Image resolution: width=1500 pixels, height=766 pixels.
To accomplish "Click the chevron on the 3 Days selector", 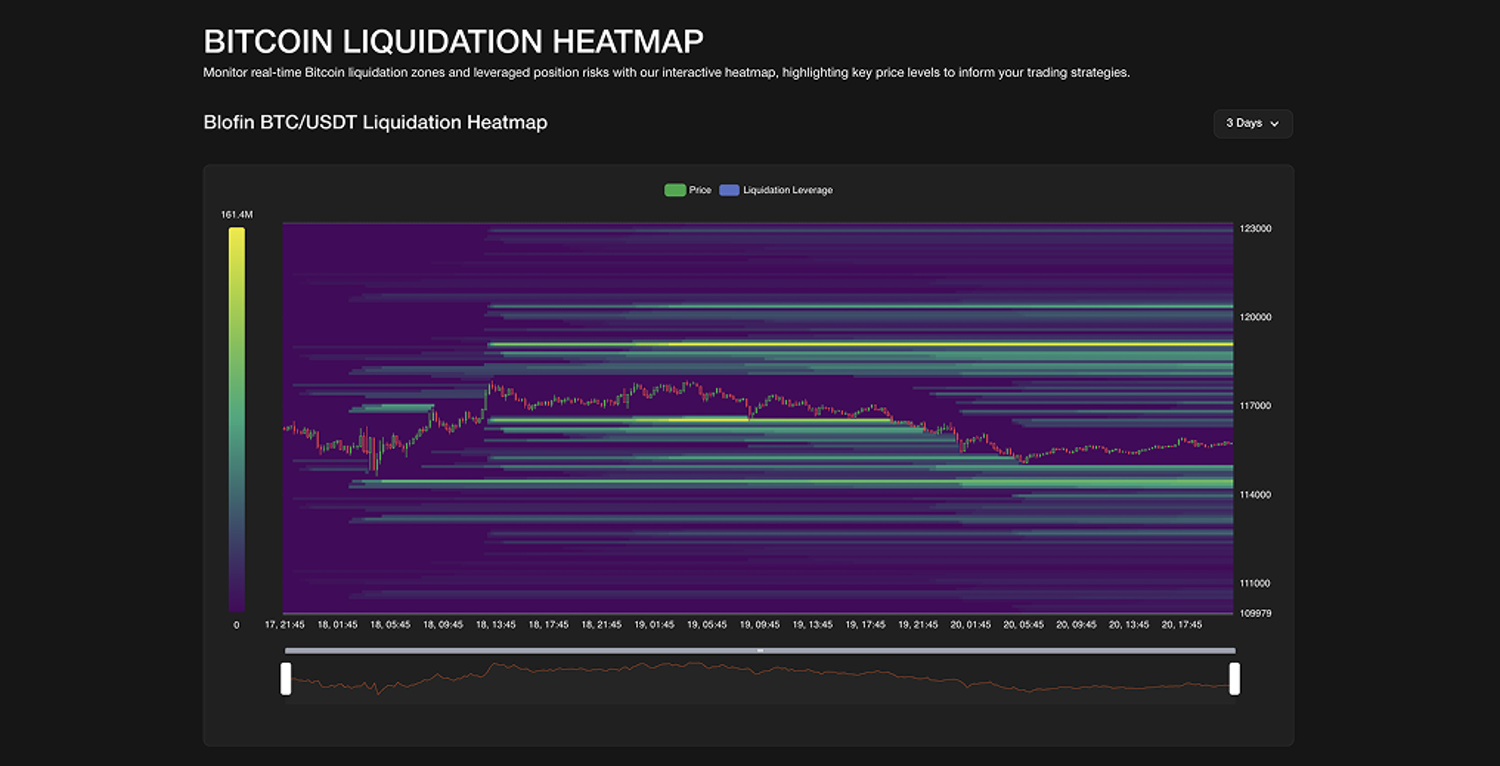I will (1275, 124).
